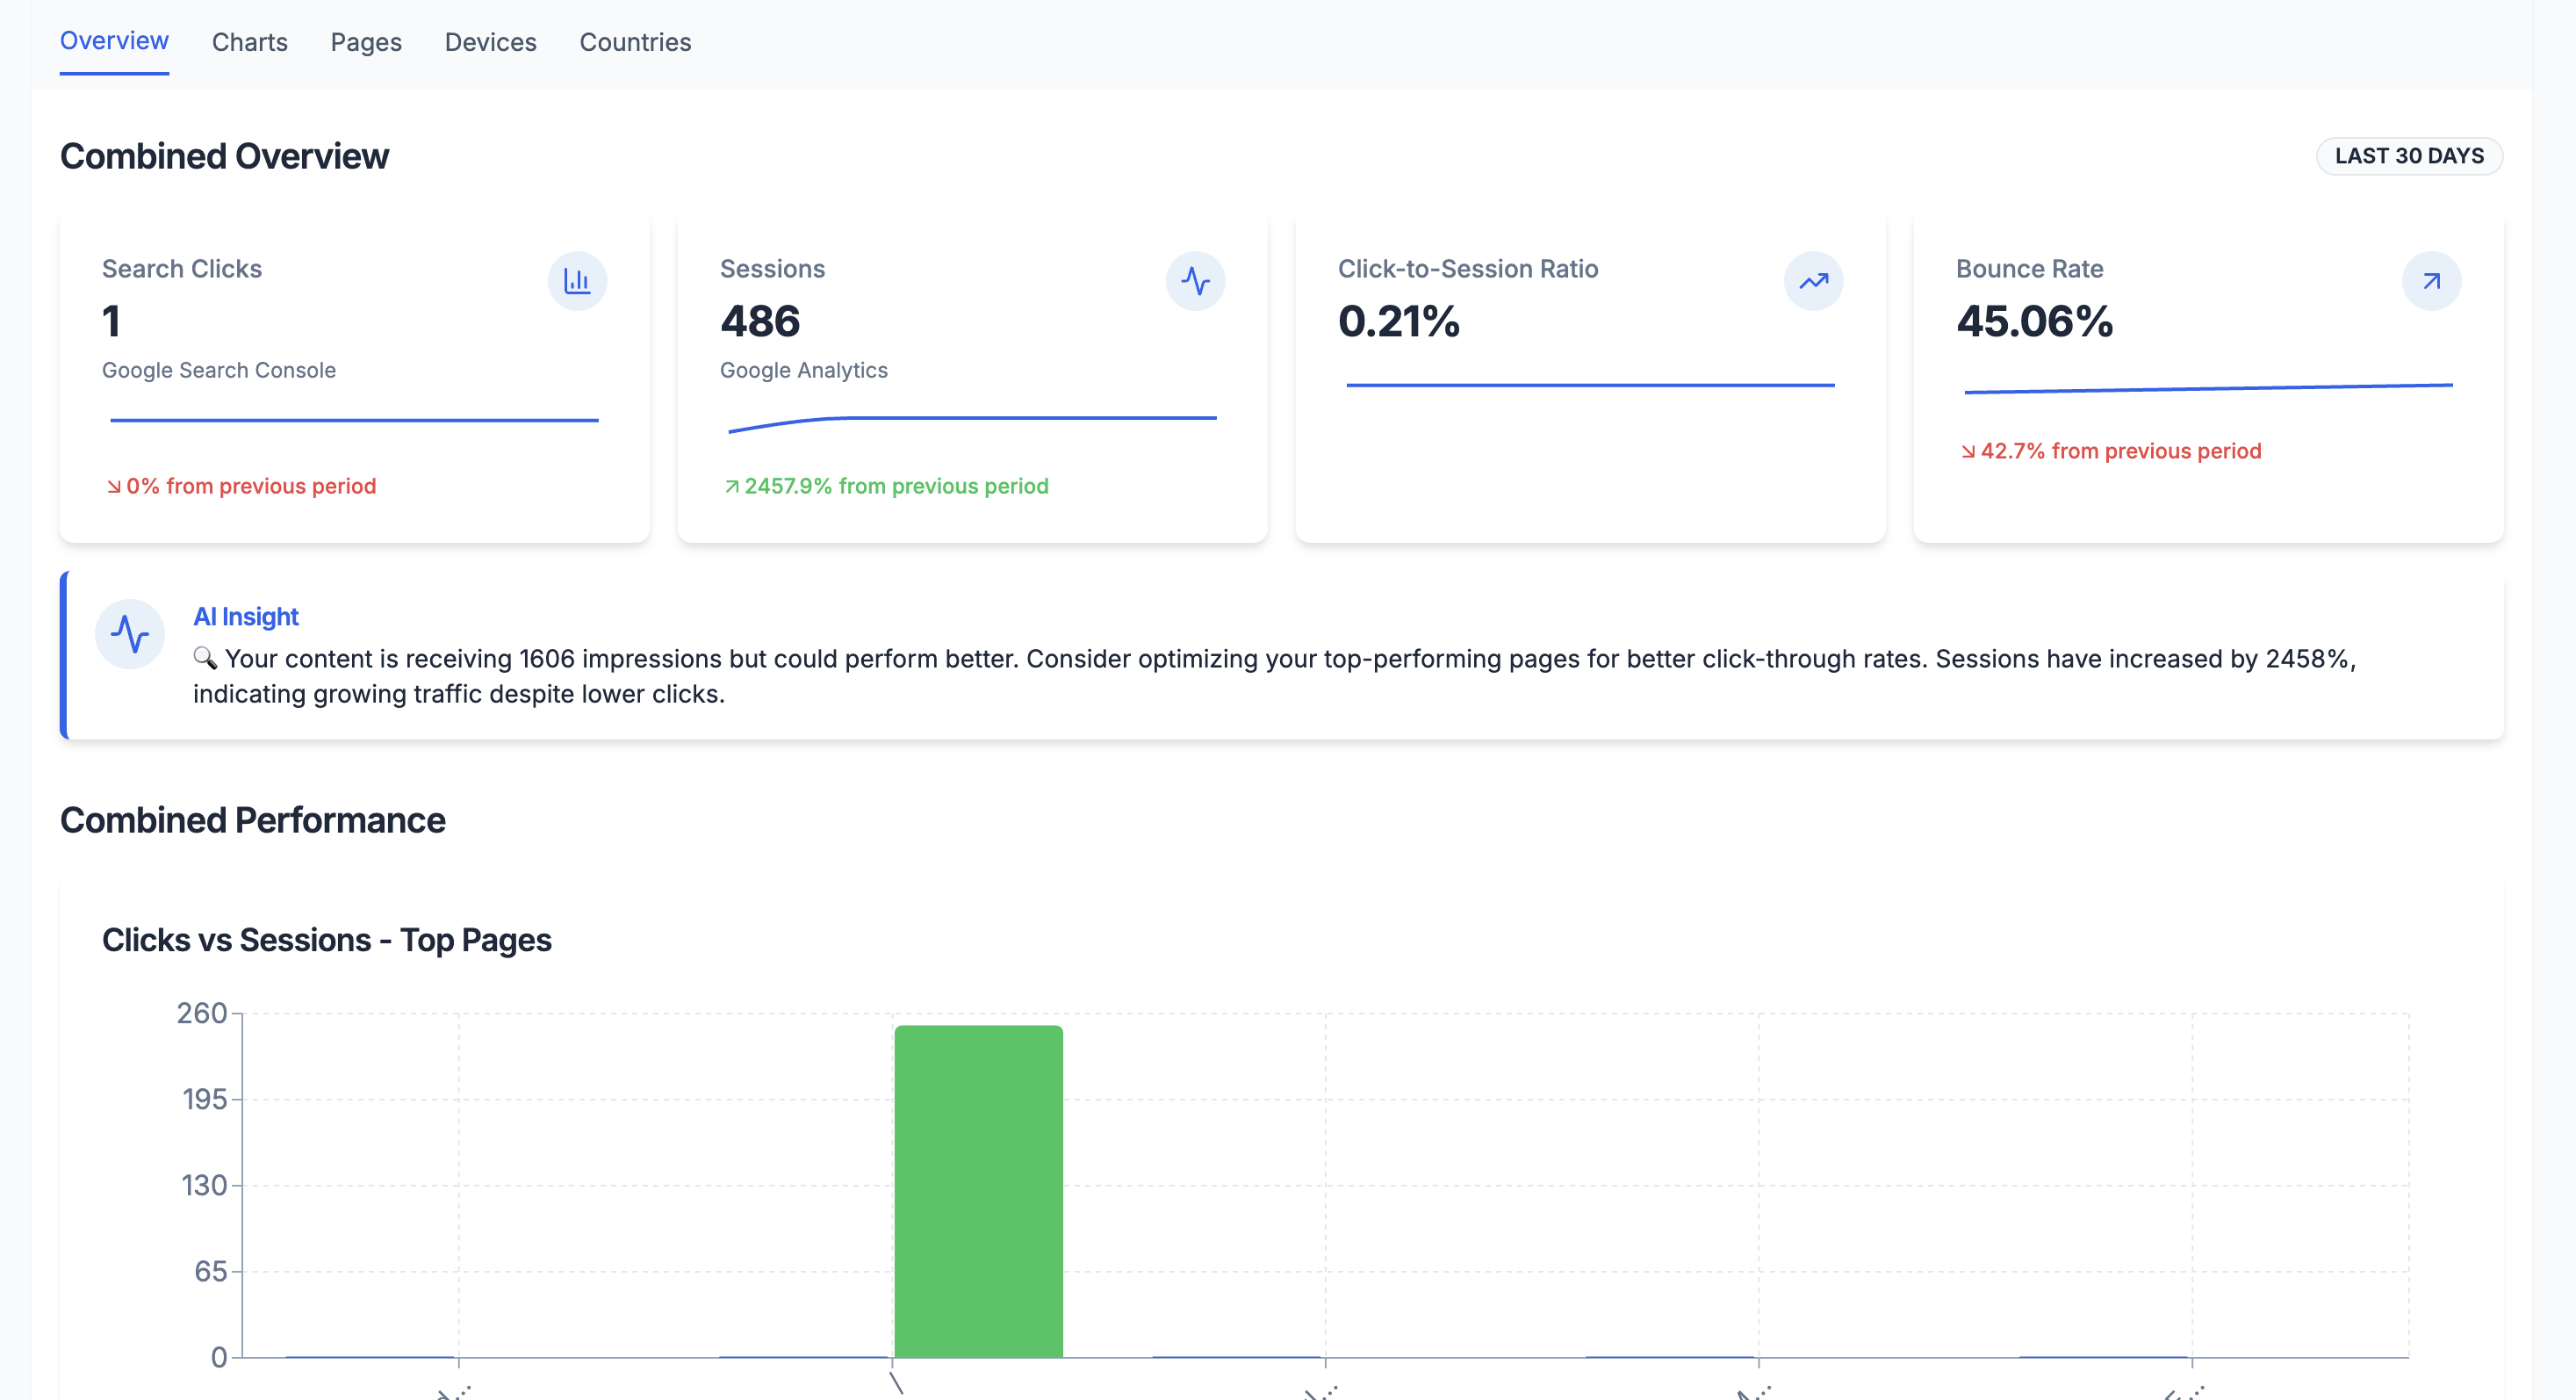Click the diagonal arrow icon in Bounce Rate card

click(x=2431, y=281)
